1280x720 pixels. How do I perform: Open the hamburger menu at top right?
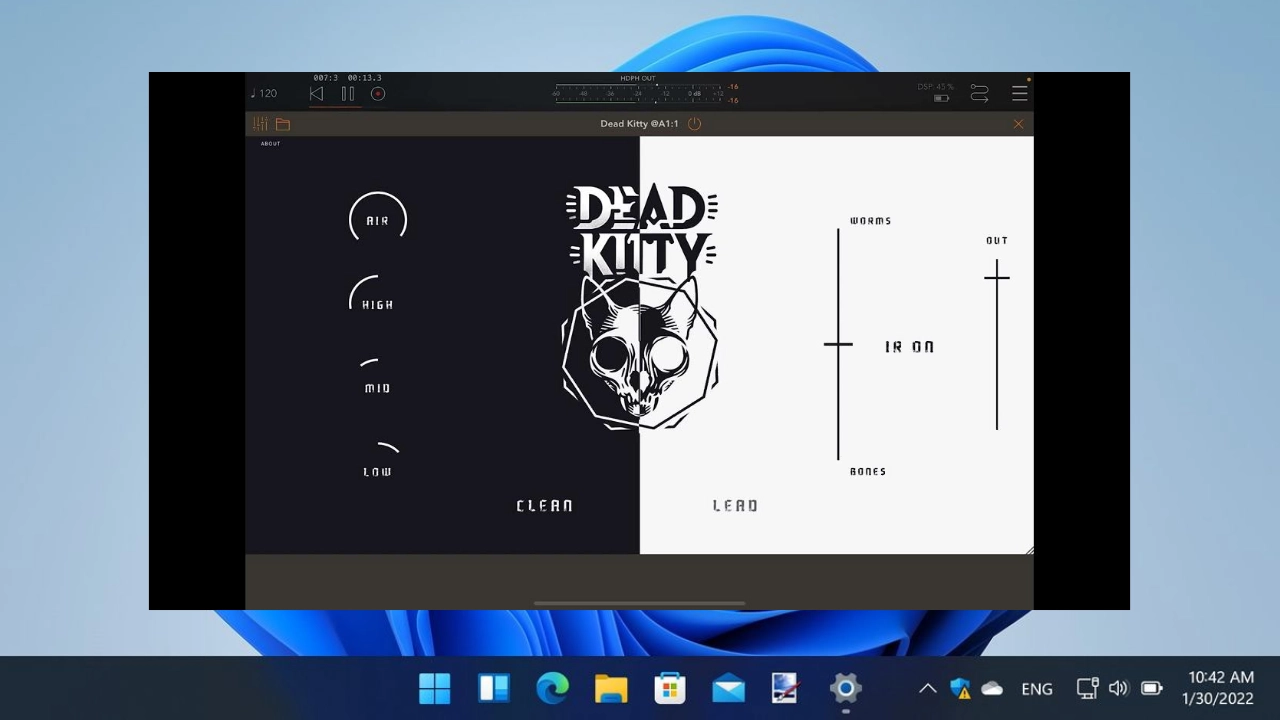pos(1019,93)
